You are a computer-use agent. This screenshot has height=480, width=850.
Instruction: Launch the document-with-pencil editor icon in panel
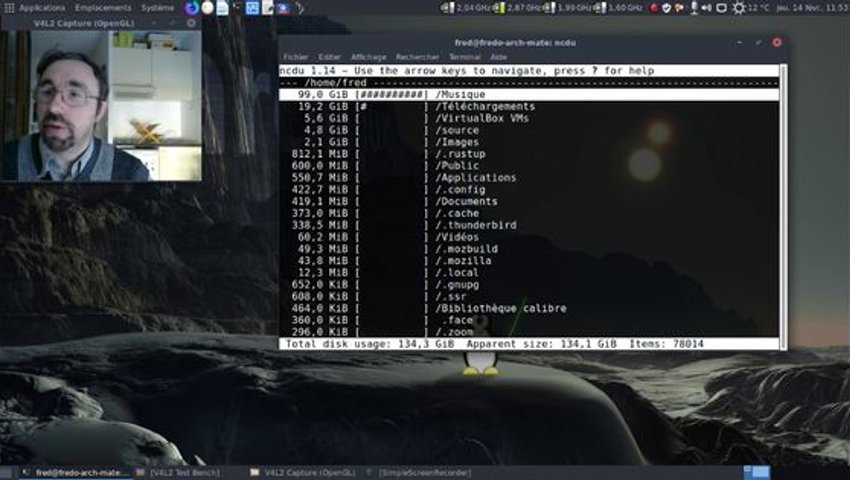click(268, 8)
